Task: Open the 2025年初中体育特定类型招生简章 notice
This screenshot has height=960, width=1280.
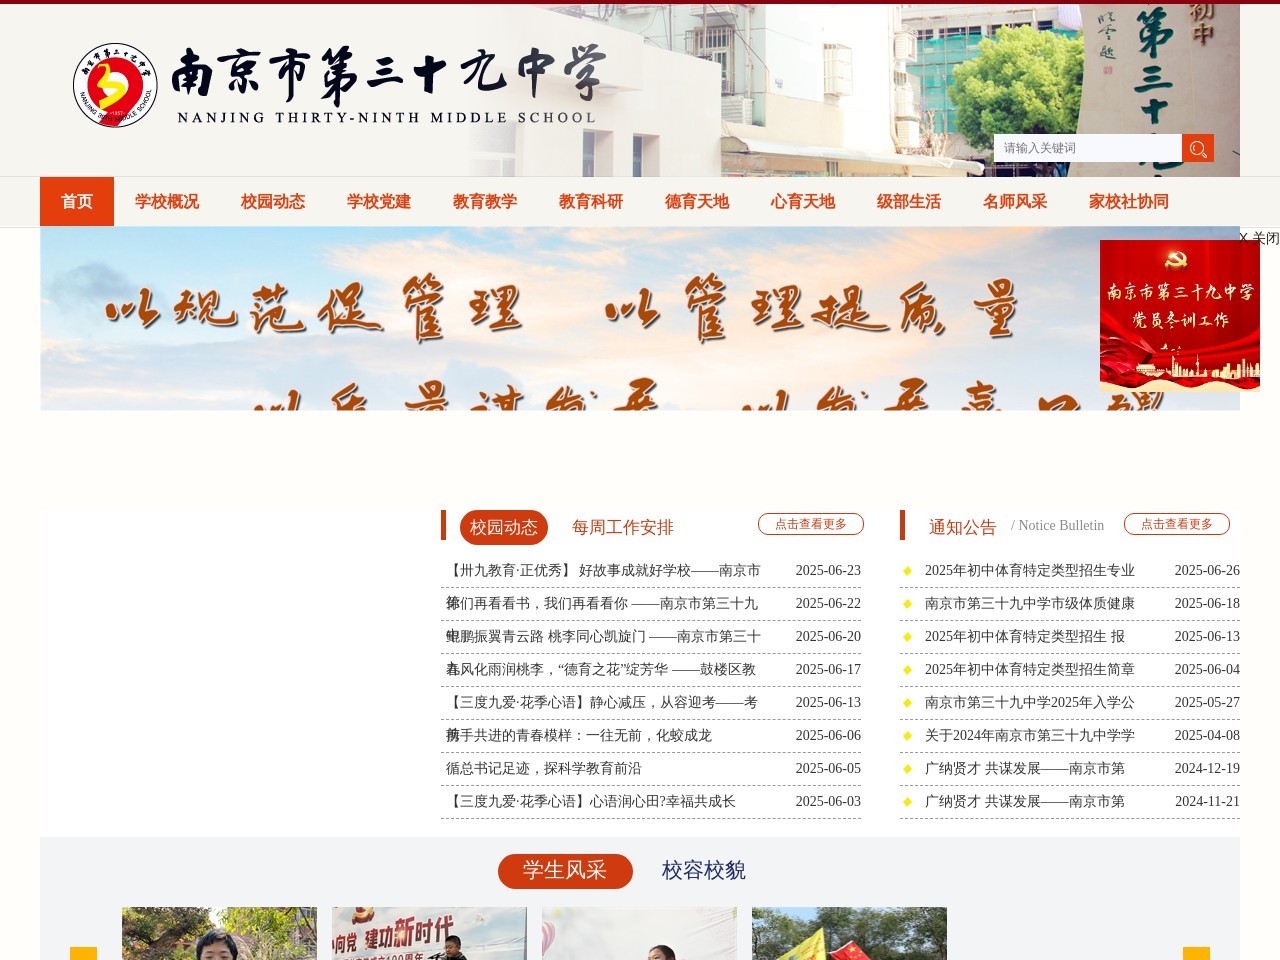Action: tap(1030, 669)
